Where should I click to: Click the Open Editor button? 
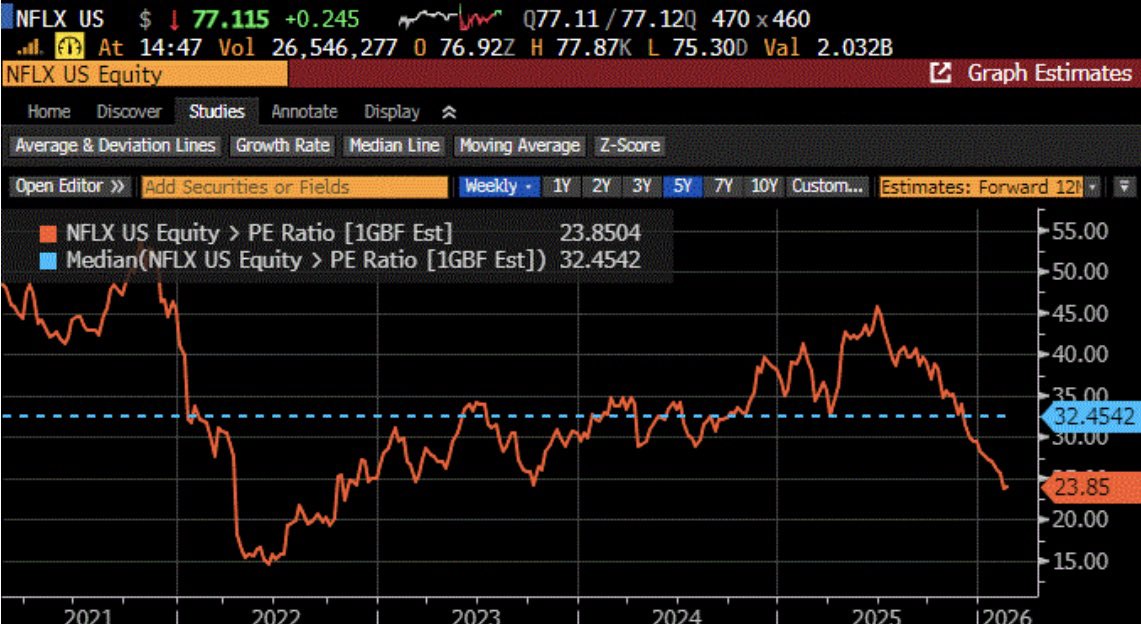coord(71,186)
